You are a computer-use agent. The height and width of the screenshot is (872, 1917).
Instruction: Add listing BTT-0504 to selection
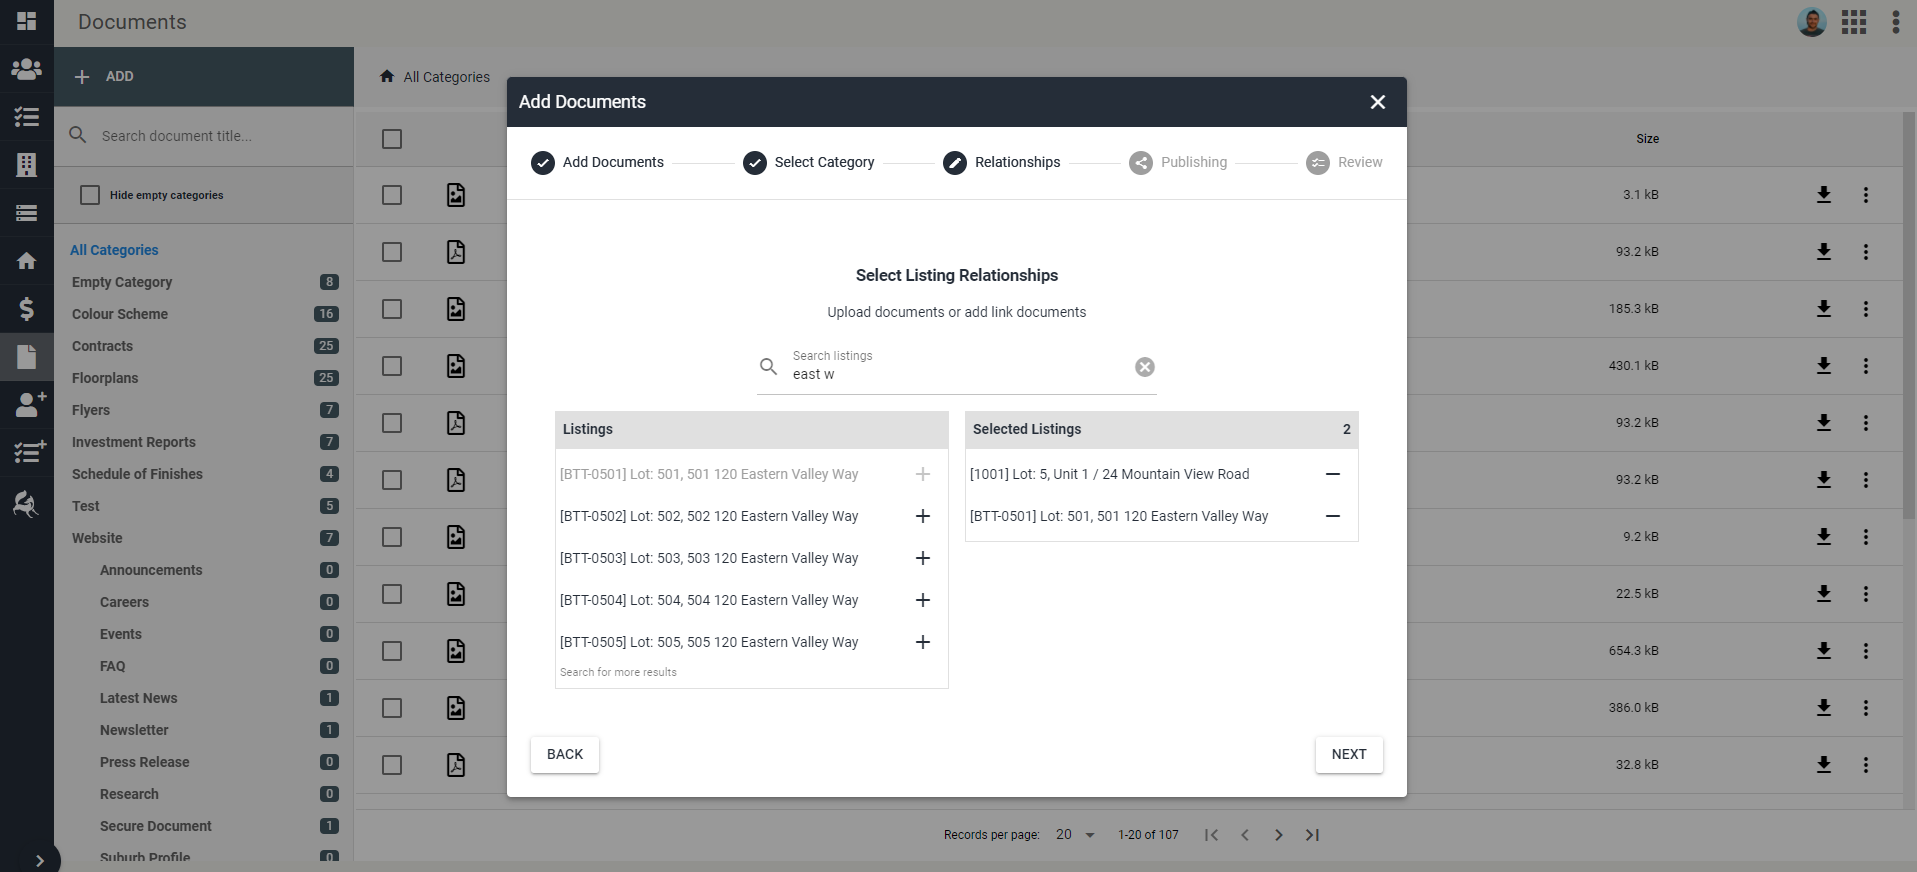click(923, 600)
